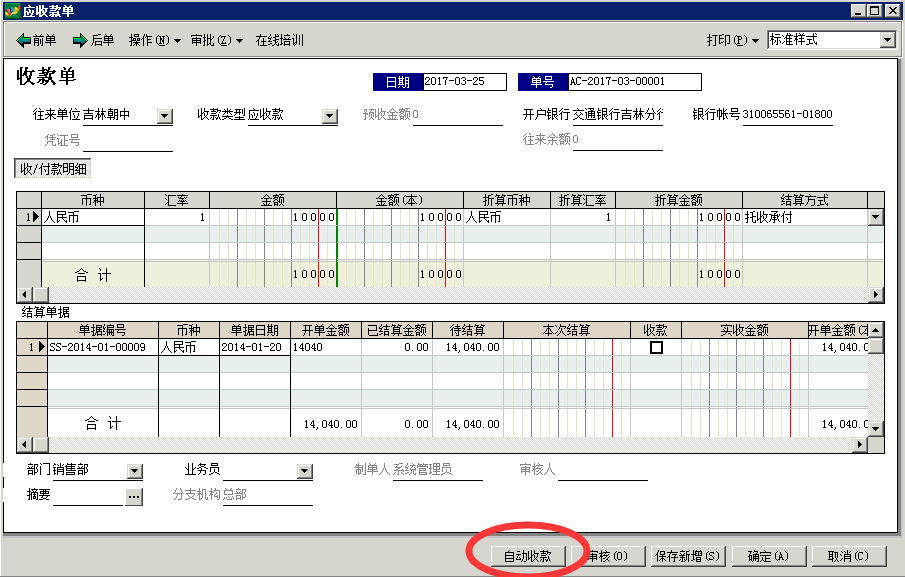Click the 摘要 input field
905x577 pixels.
pyautogui.click(x=88, y=496)
